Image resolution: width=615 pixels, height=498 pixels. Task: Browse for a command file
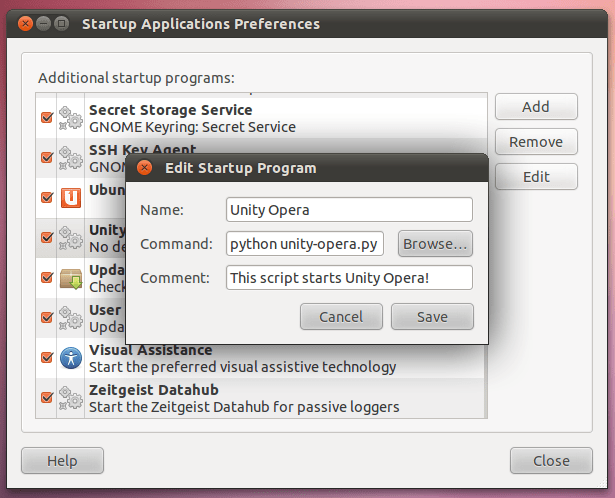435,243
